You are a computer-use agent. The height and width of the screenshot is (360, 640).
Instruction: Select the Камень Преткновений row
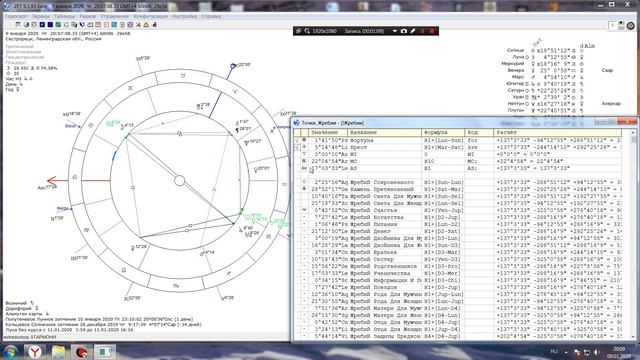click(458, 189)
